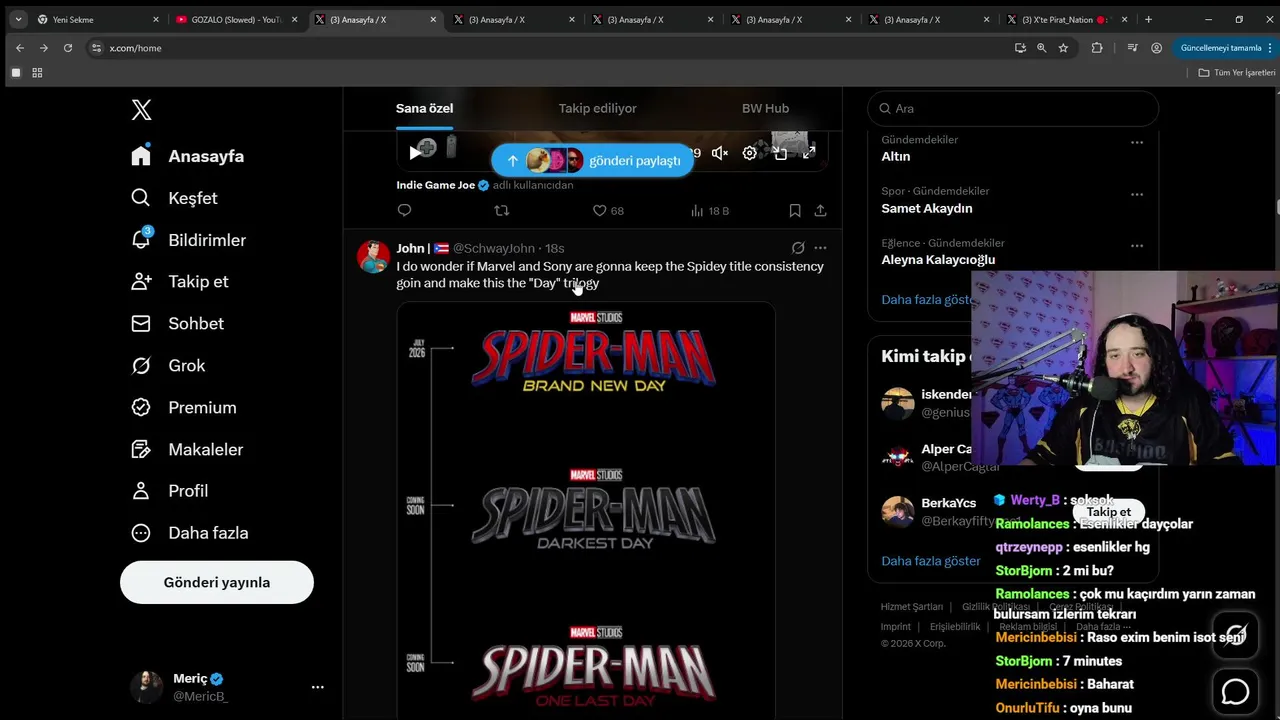View 18 B post analytics

coord(710,210)
